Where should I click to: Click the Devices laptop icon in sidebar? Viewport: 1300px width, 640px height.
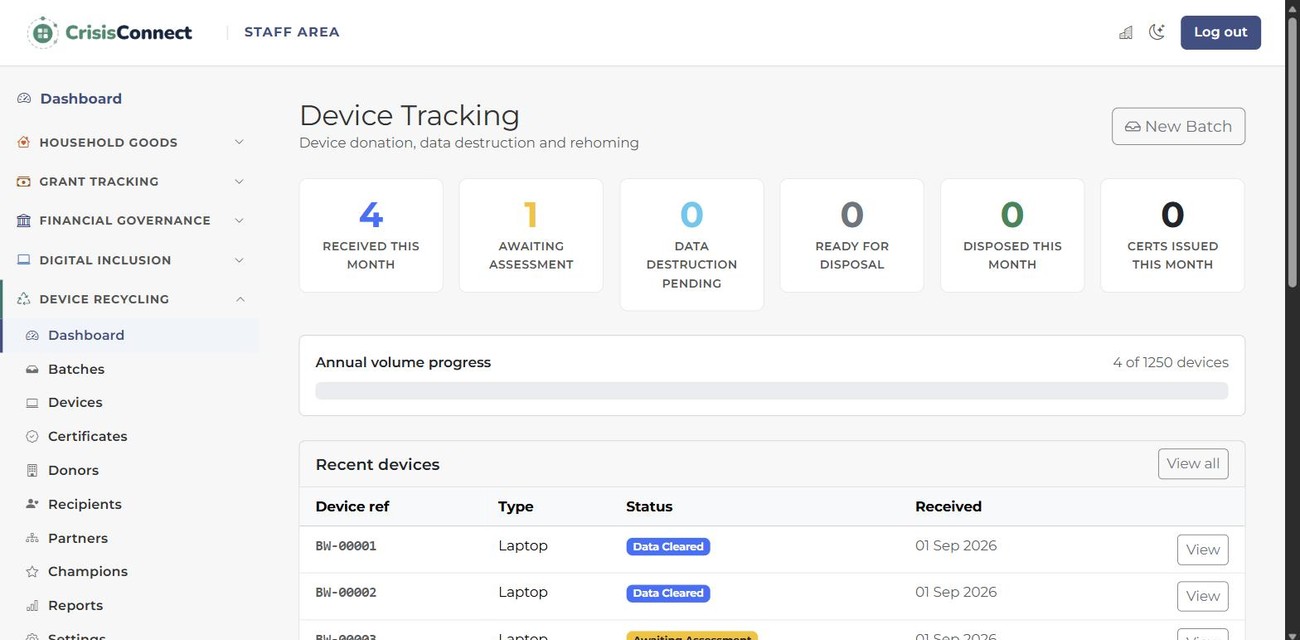[32, 403]
